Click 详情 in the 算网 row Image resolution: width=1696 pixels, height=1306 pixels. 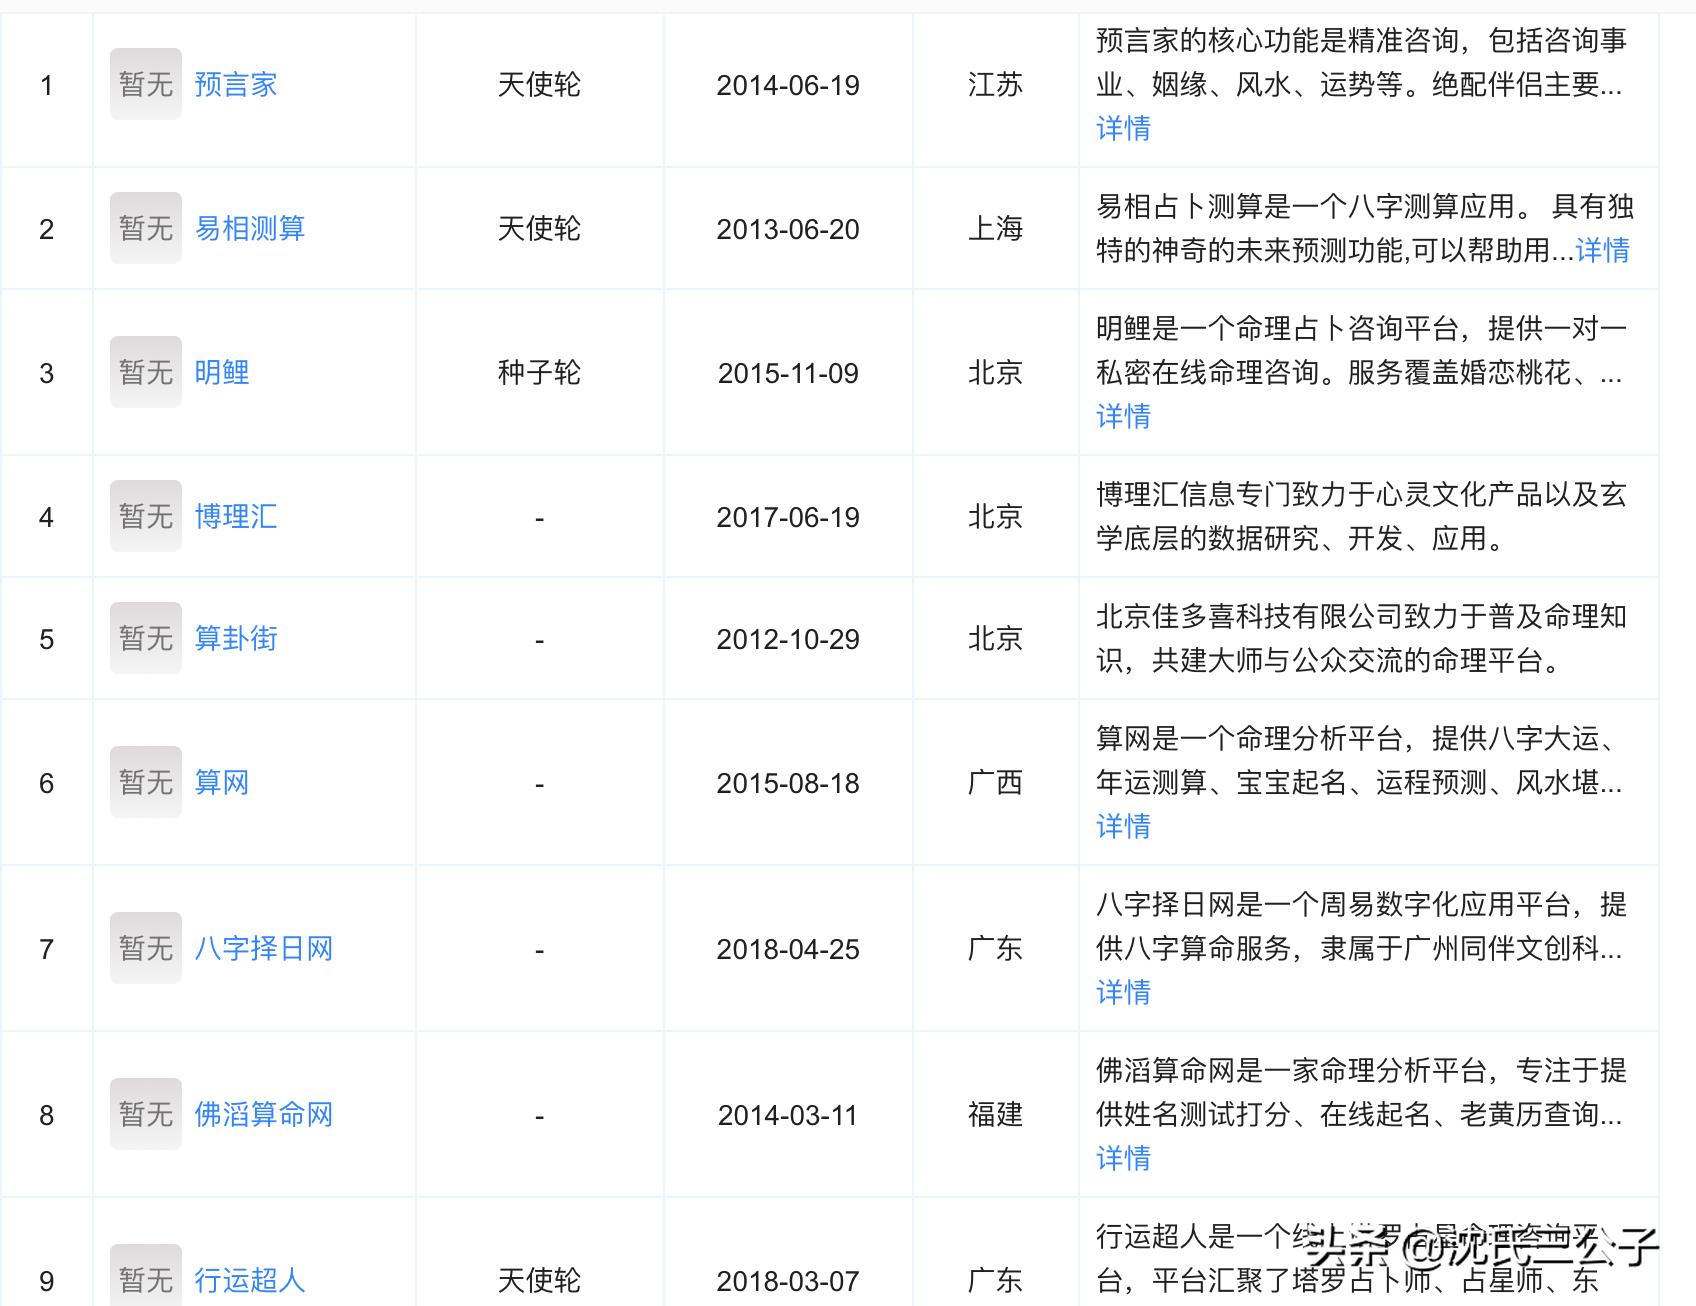click(x=1122, y=827)
